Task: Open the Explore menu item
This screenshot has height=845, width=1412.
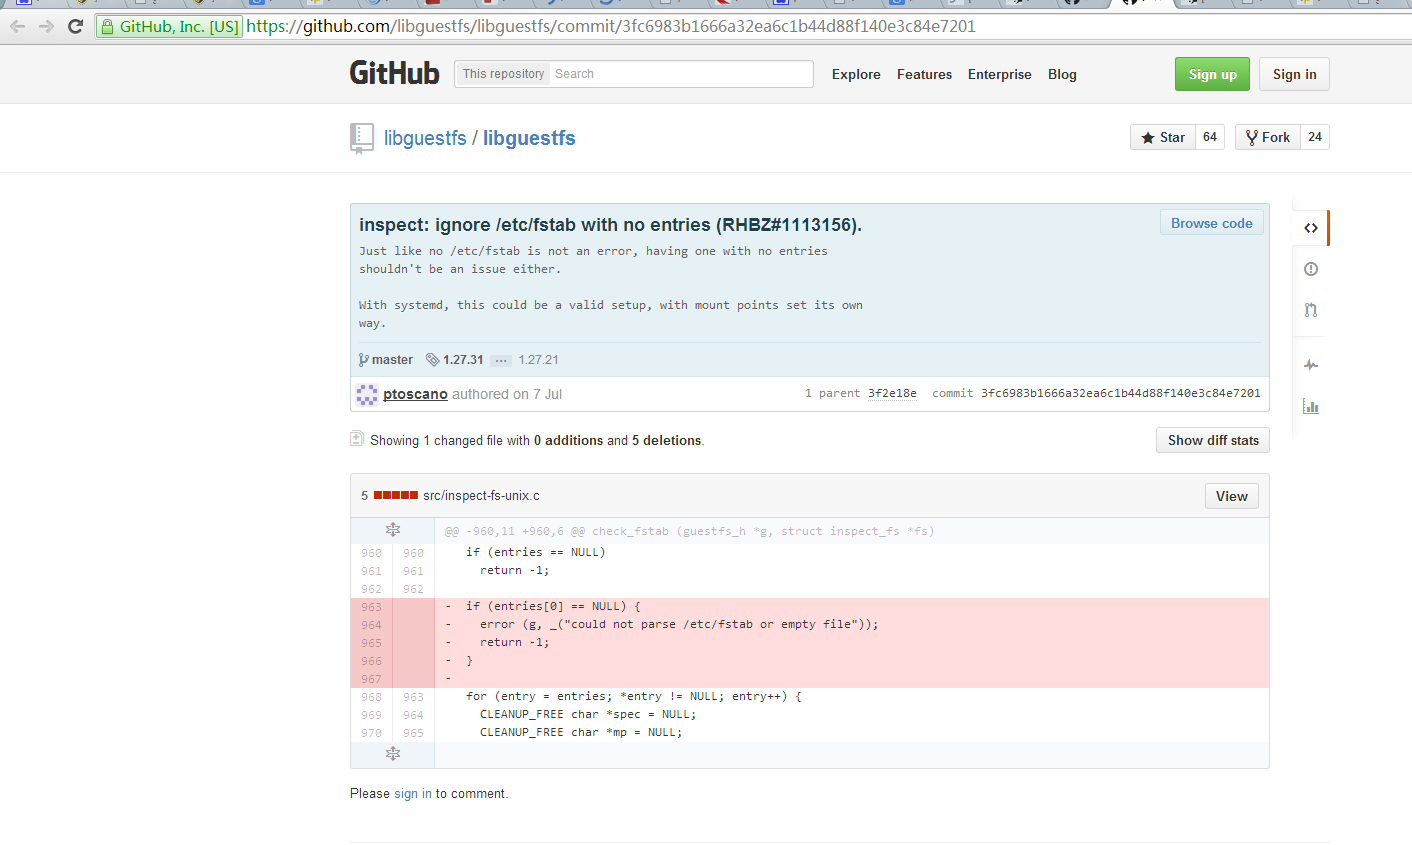Action: 856,74
